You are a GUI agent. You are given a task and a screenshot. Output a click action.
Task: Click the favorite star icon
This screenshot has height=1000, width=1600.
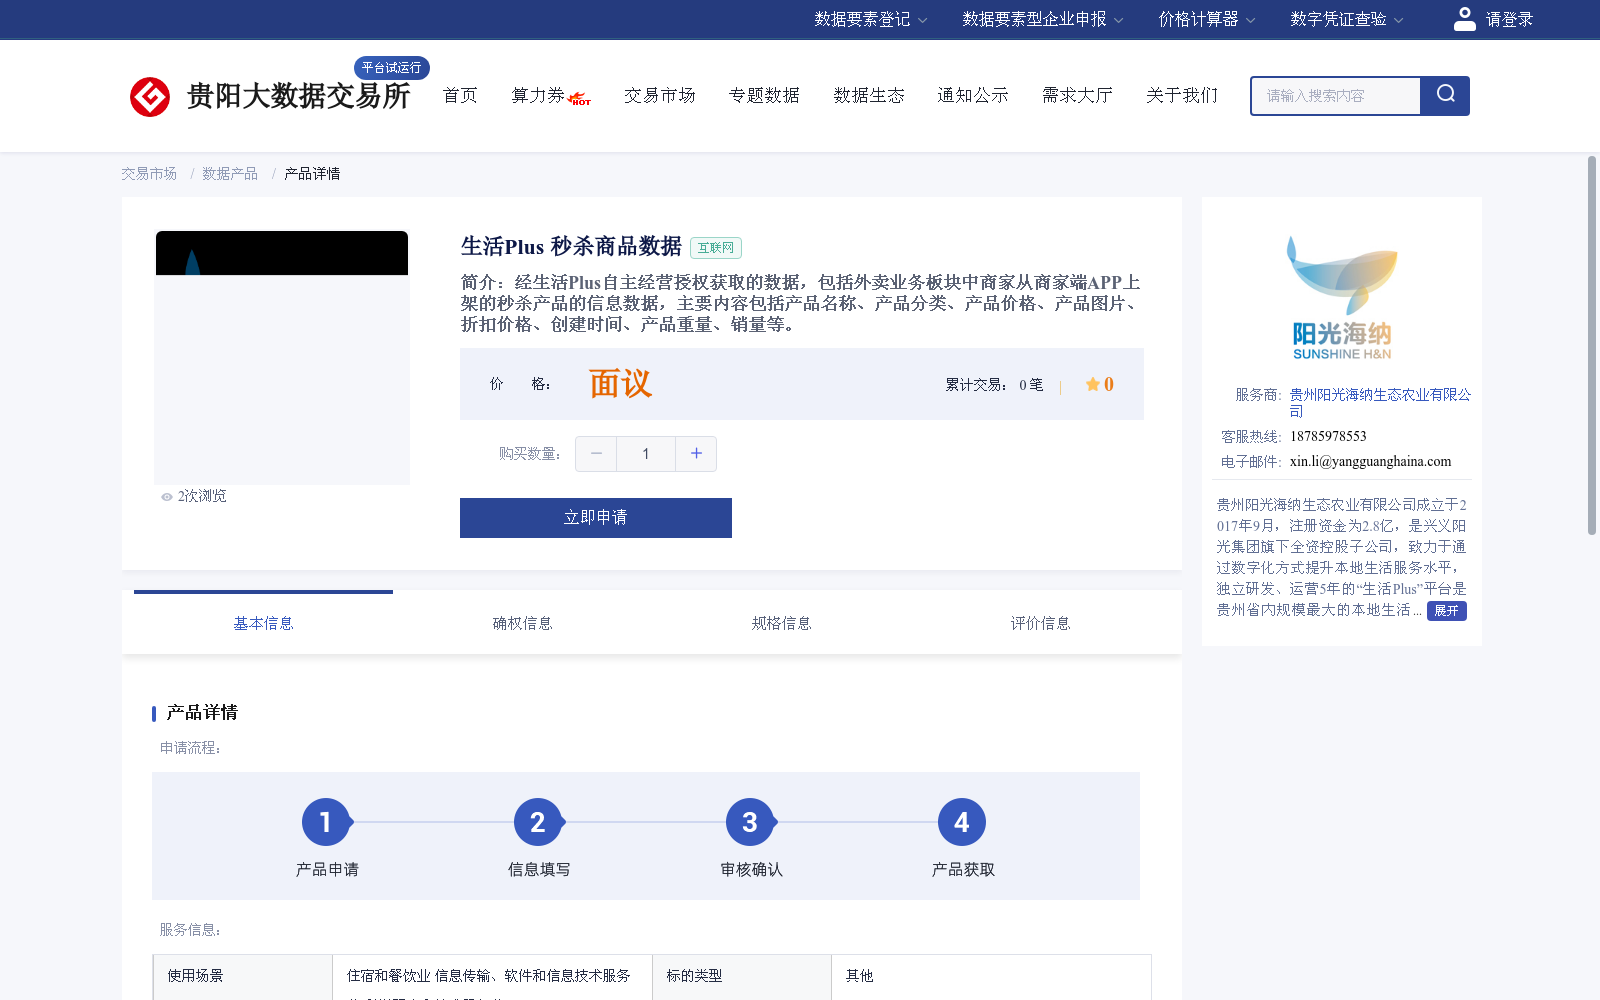(1093, 385)
